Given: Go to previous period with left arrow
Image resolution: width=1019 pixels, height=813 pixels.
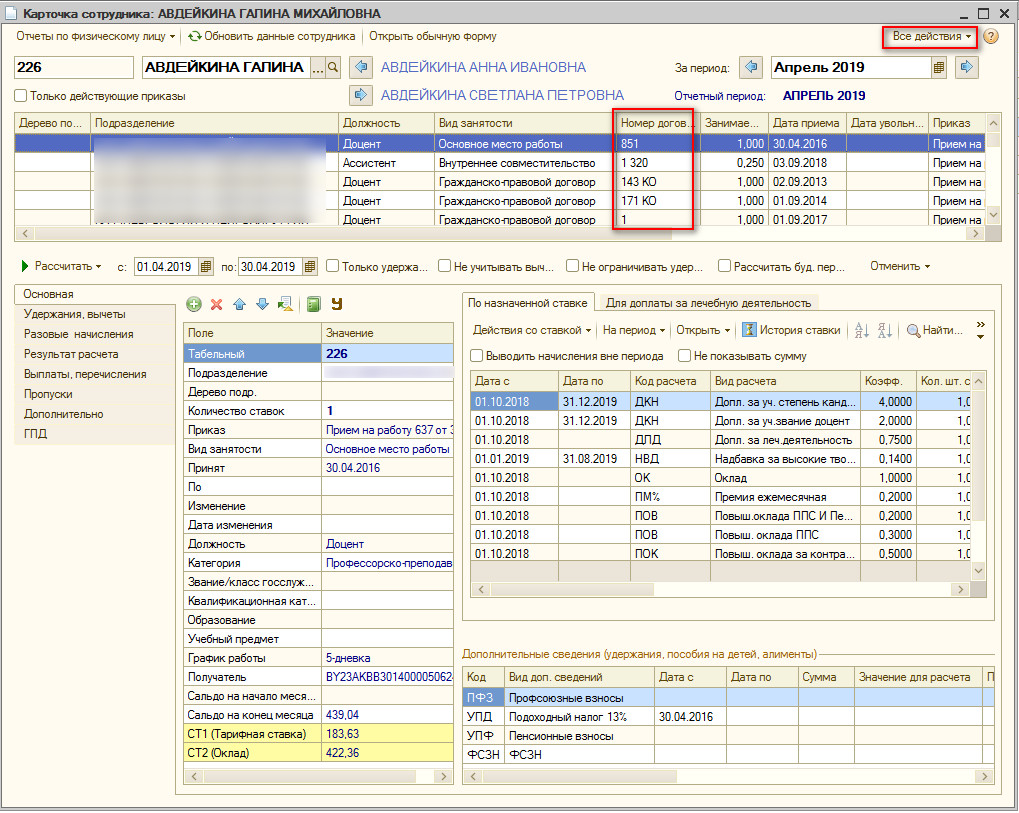Looking at the screenshot, I should [x=751, y=67].
